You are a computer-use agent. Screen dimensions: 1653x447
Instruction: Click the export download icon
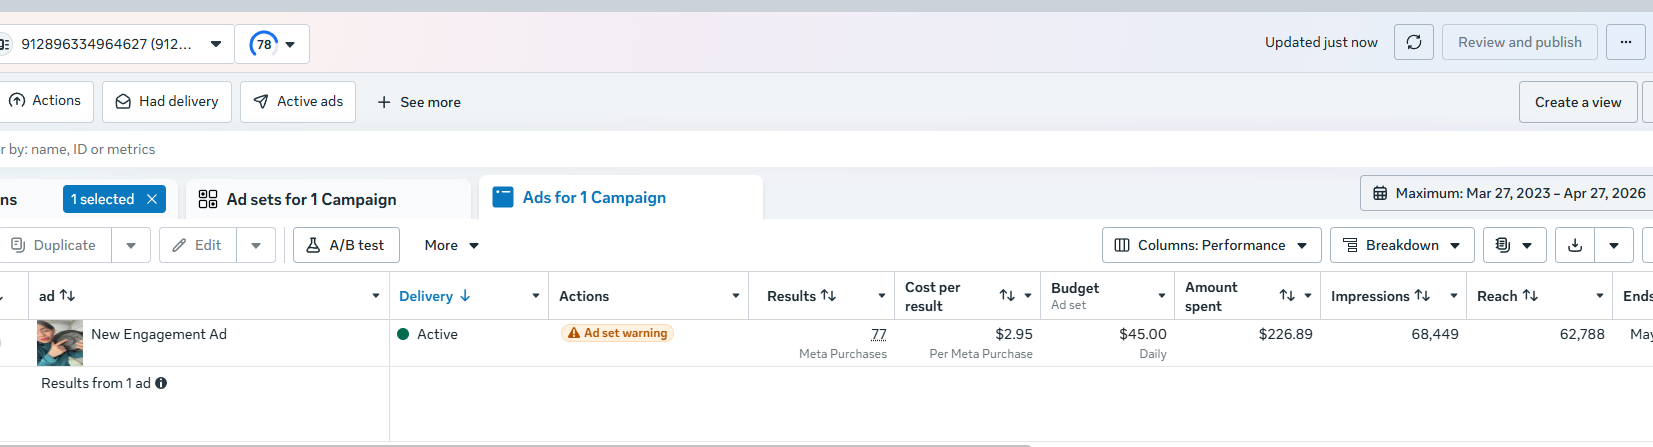click(1575, 245)
